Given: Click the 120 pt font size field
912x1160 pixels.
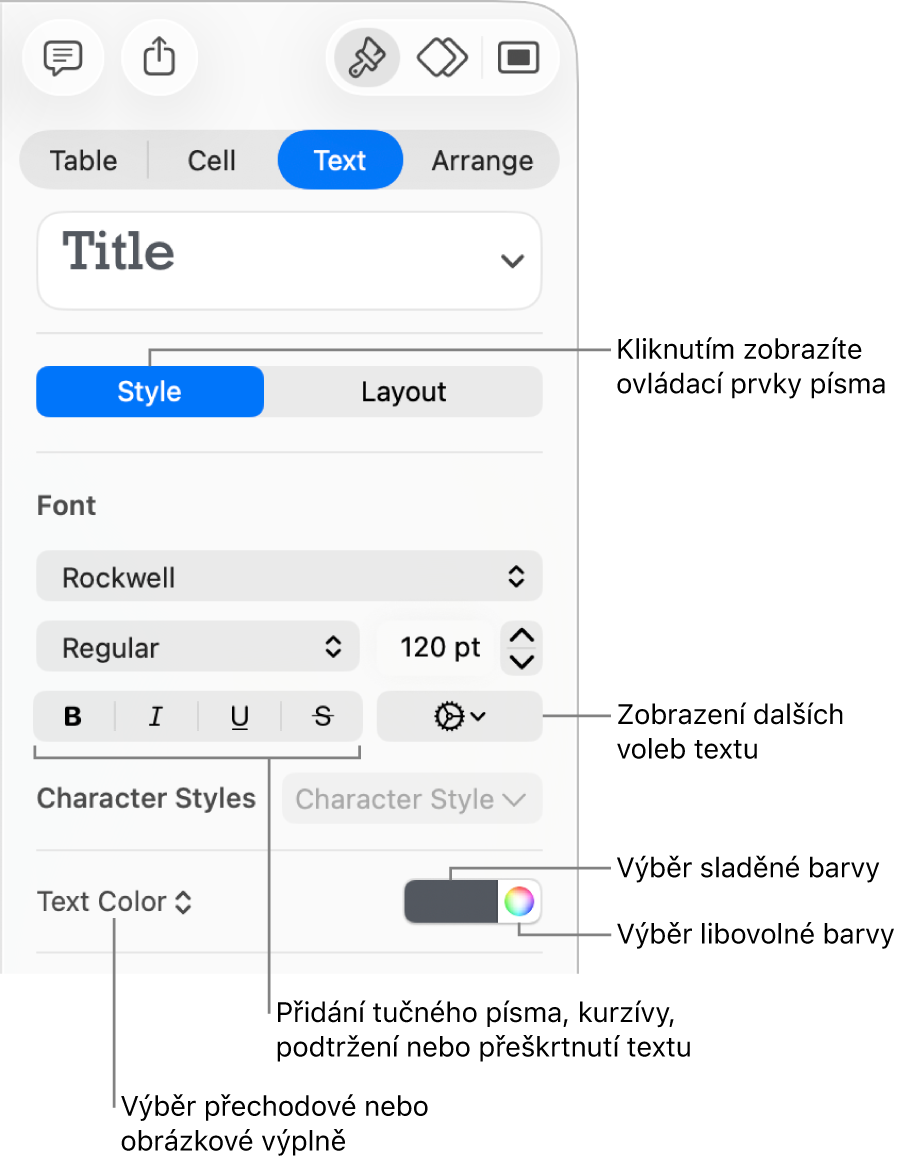Looking at the screenshot, I should point(438,647).
